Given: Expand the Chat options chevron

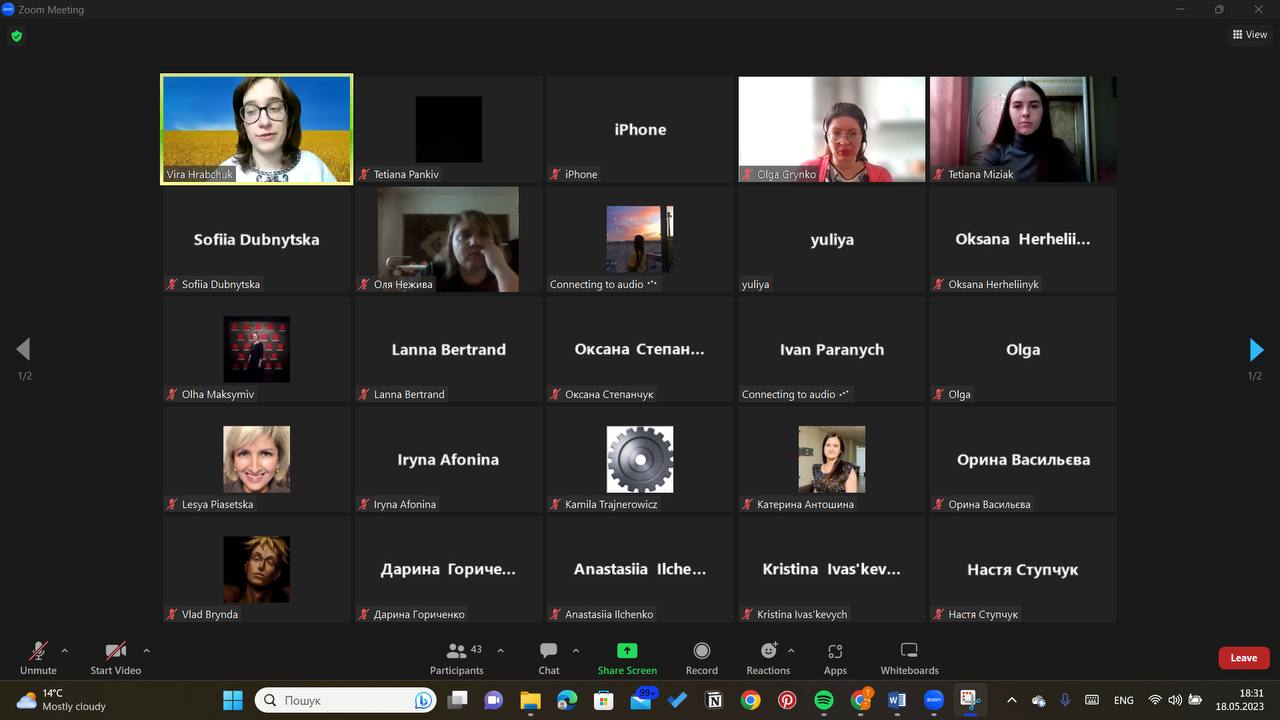Looking at the screenshot, I should click(x=576, y=650).
